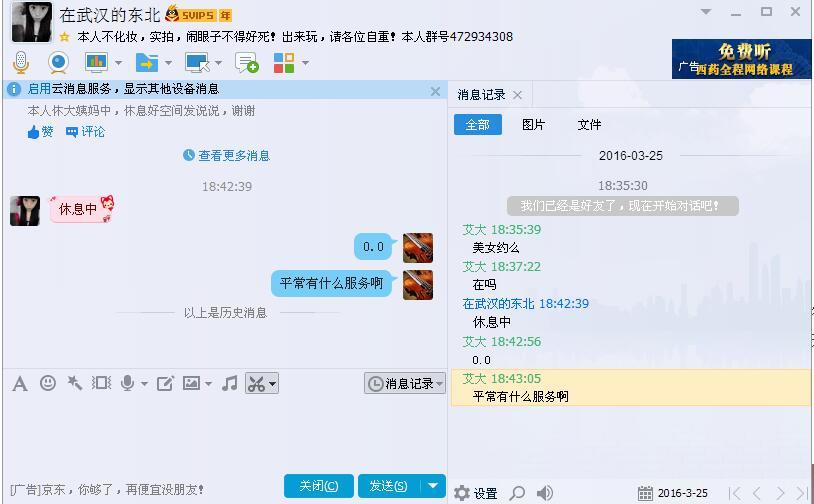This screenshot has height=504, width=814.
Task: Select the 全部 filter tab
Action: pyautogui.click(x=478, y=125)
